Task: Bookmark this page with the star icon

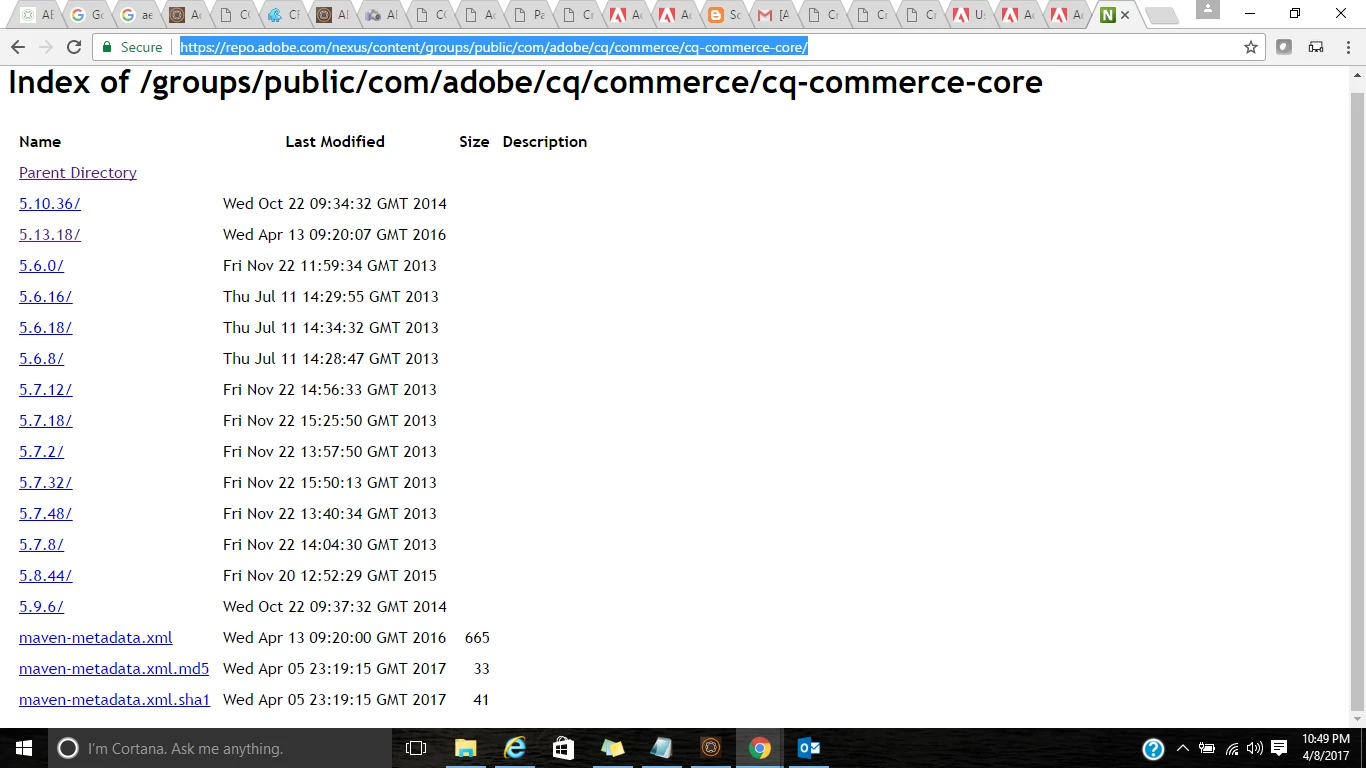Action: coord(1250,47)
